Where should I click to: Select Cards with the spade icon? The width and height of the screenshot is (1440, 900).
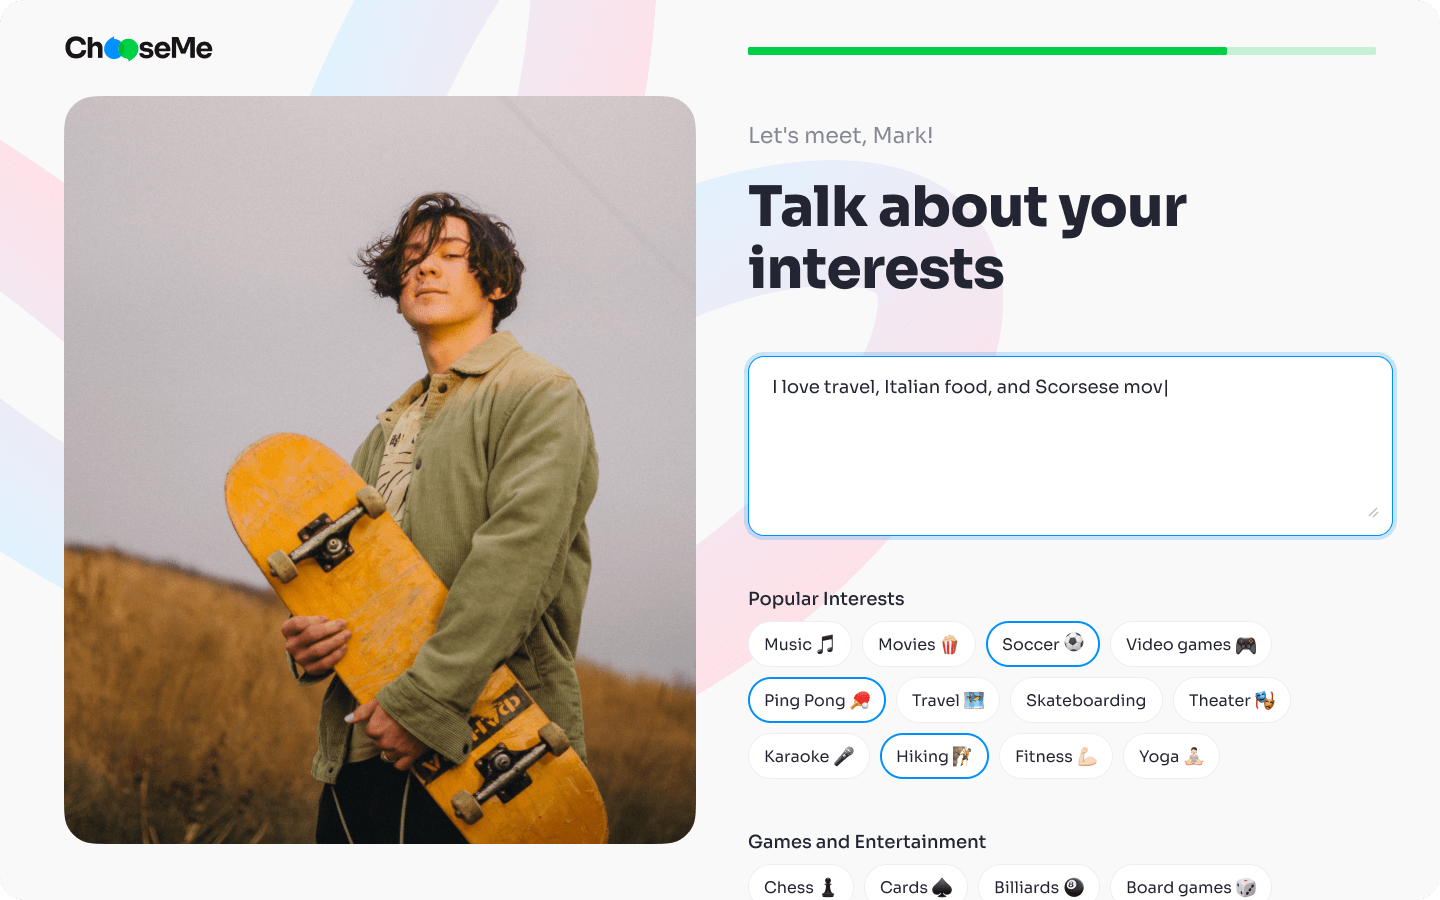[915, 887]
